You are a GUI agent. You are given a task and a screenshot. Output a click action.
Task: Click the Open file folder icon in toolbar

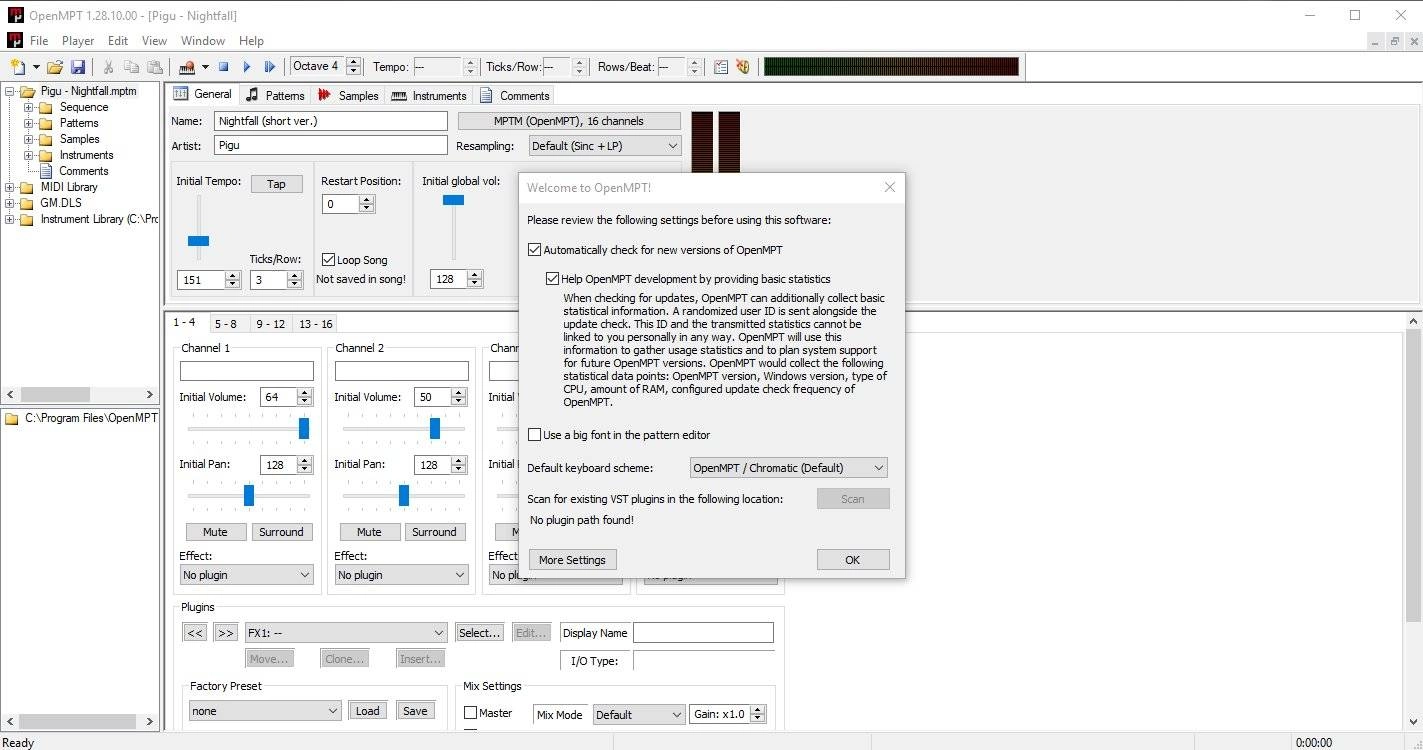55,67
